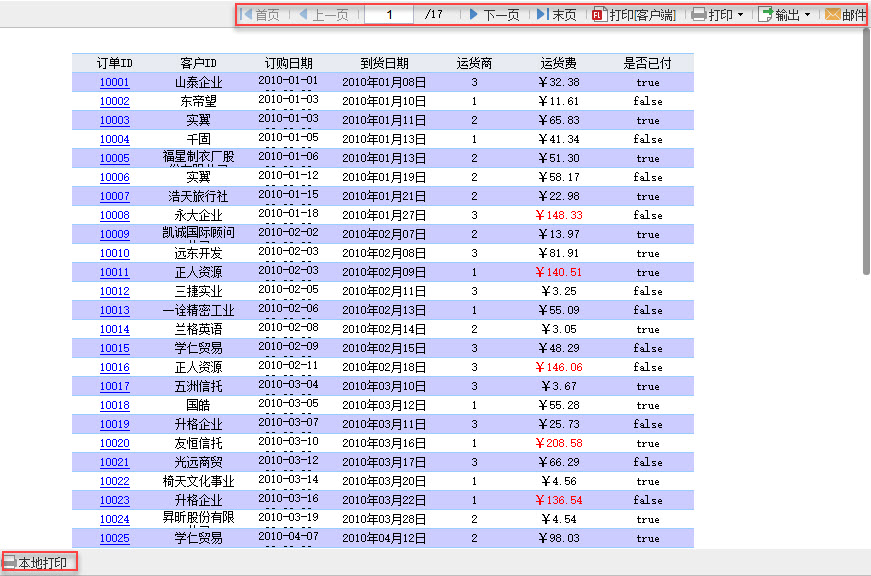Select the red freight value ¥136.54
871x576 pixels.
pos(559,500)
